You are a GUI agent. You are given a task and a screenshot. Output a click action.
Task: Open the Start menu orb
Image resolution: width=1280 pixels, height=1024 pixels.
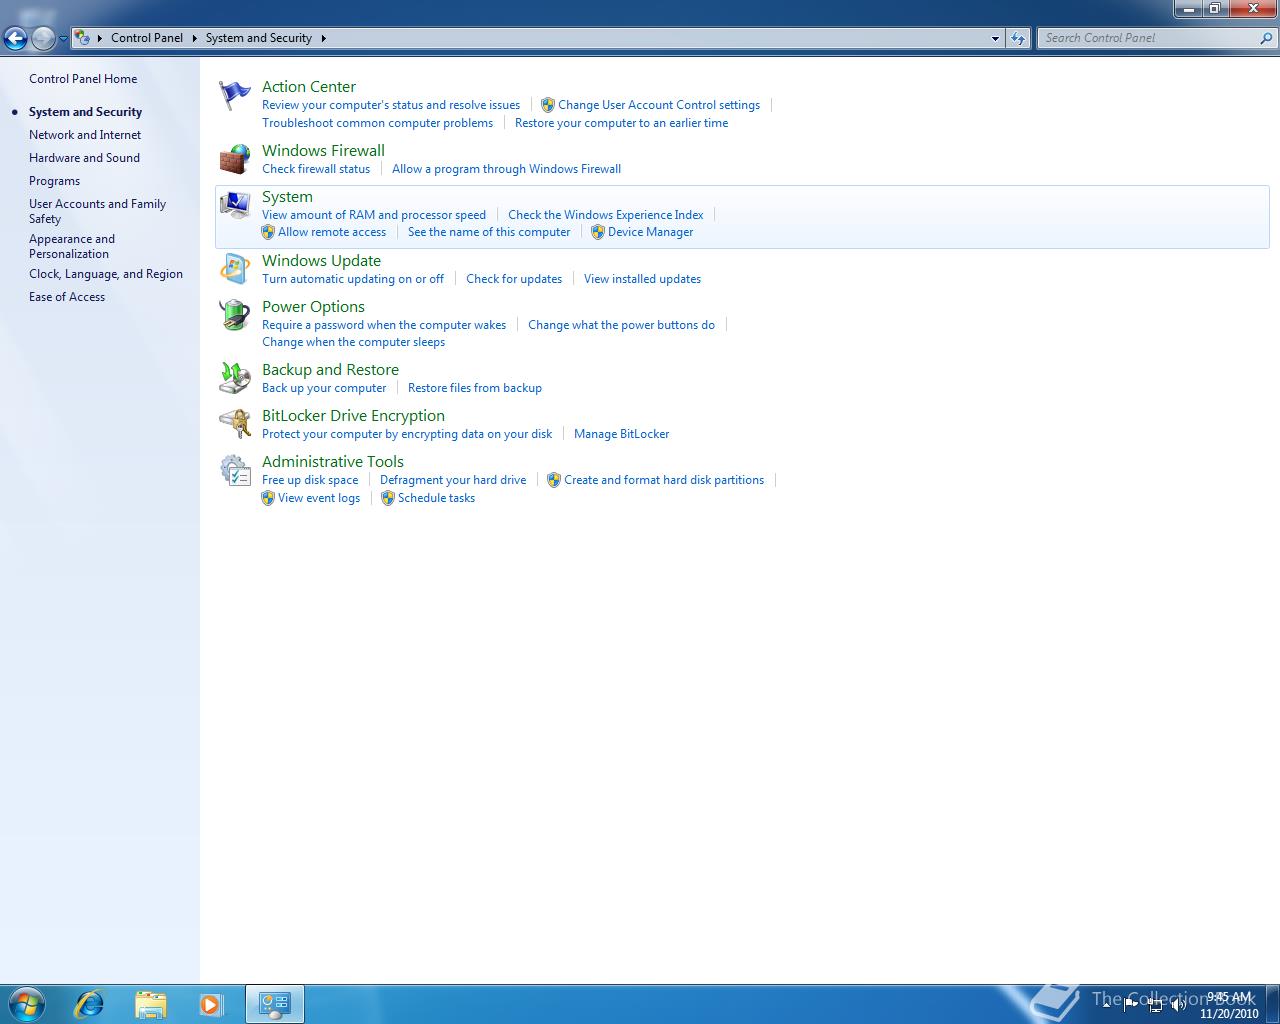(x=26, y=1003)
